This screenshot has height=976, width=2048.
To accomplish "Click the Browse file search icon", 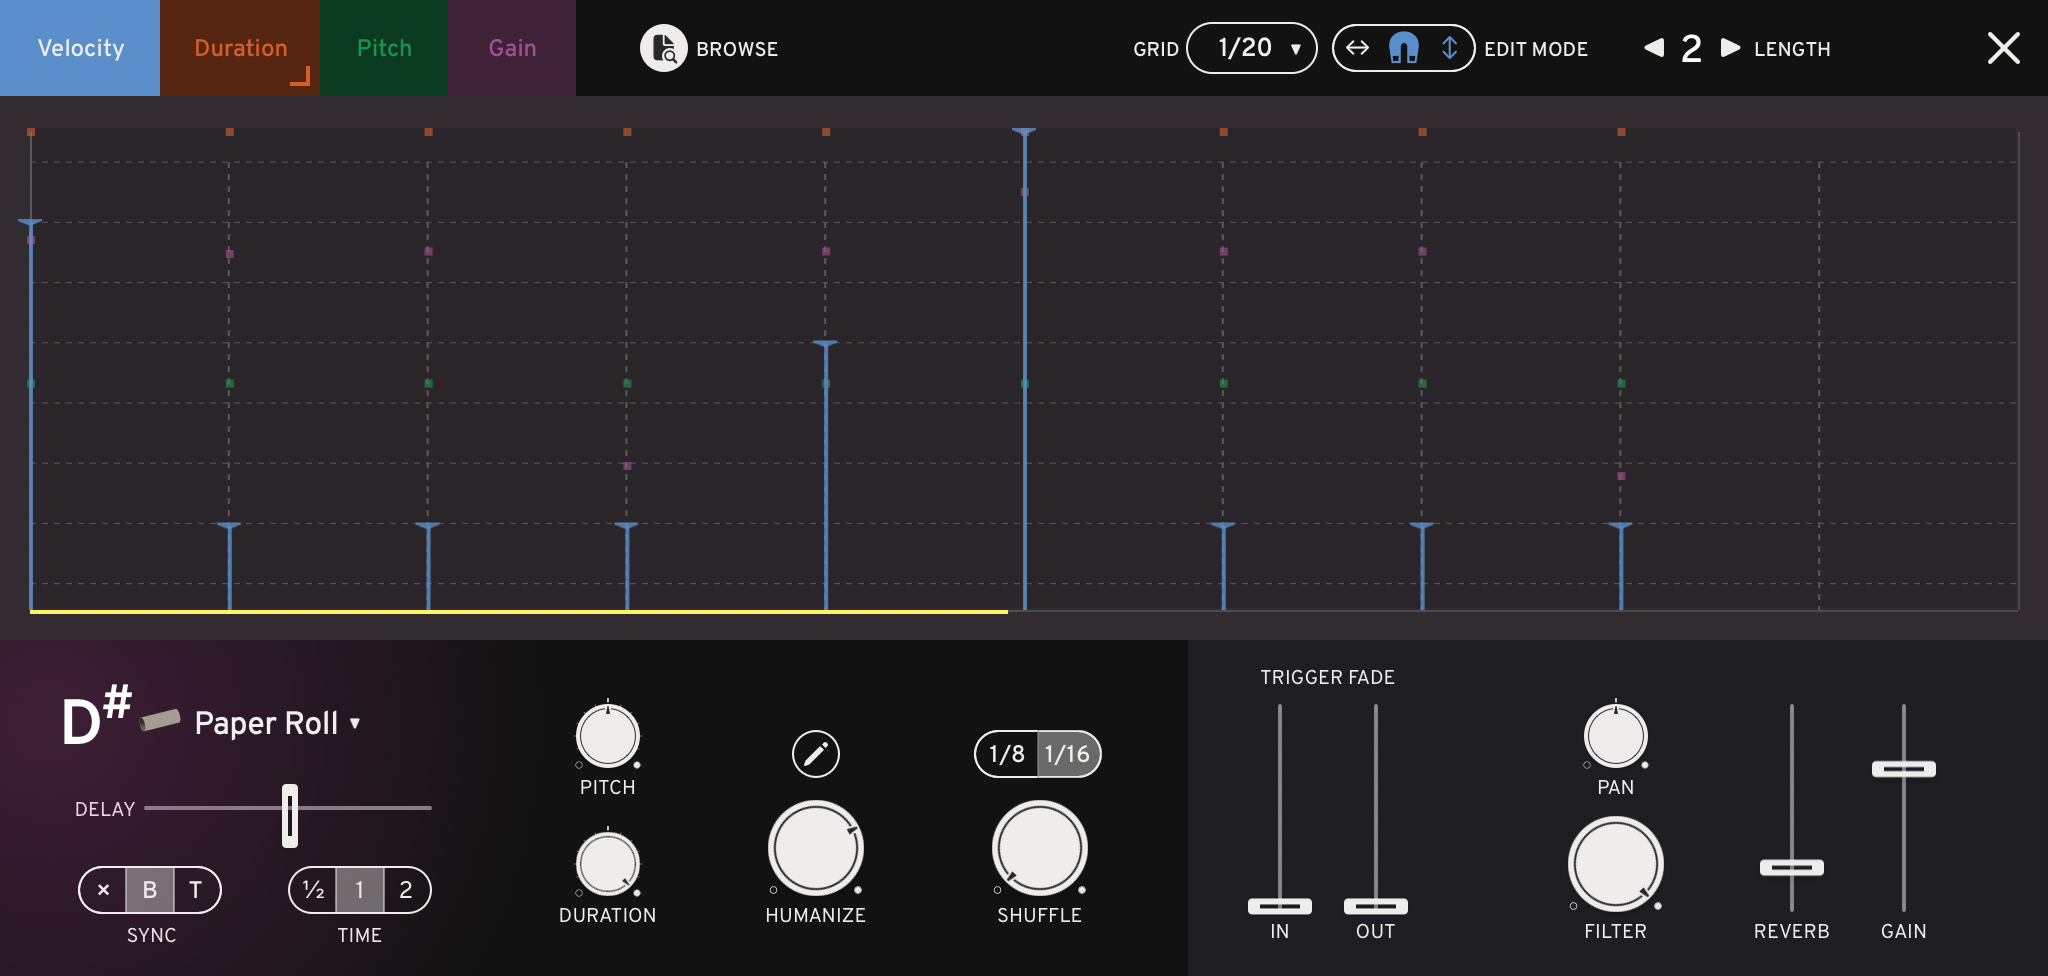I will pos(663,48).
